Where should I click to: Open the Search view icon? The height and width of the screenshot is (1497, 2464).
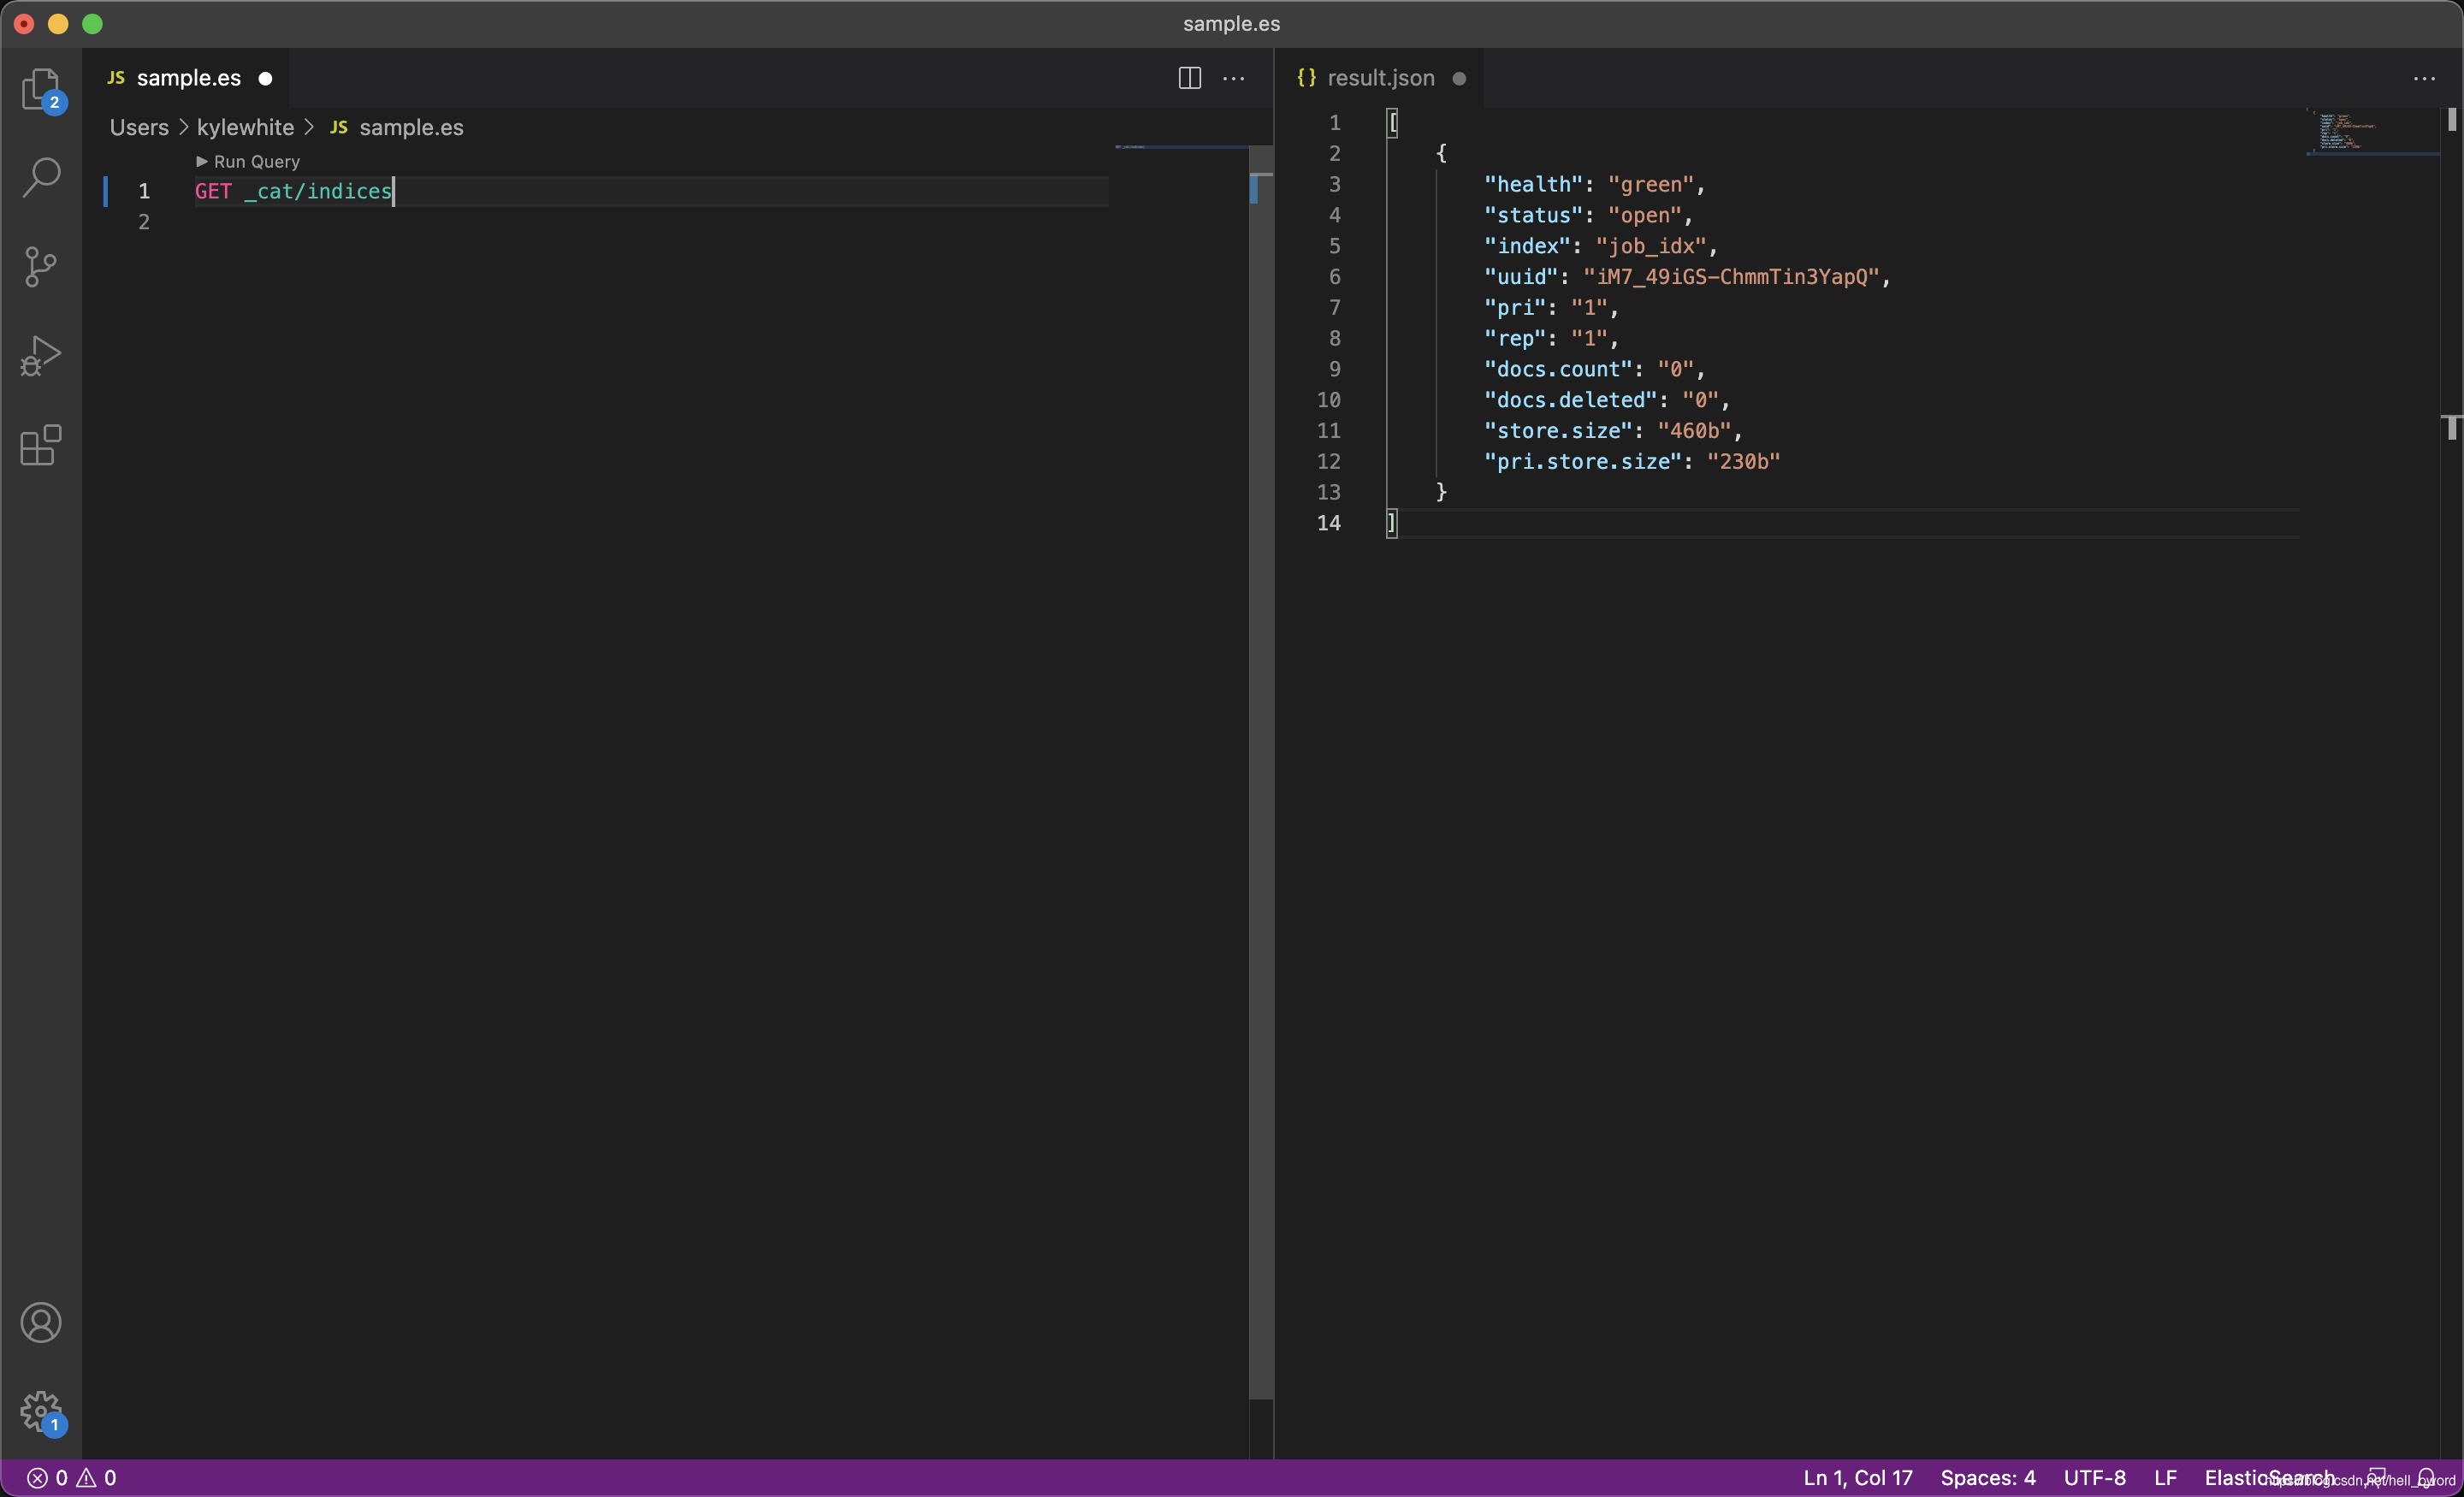click(41, 177)
